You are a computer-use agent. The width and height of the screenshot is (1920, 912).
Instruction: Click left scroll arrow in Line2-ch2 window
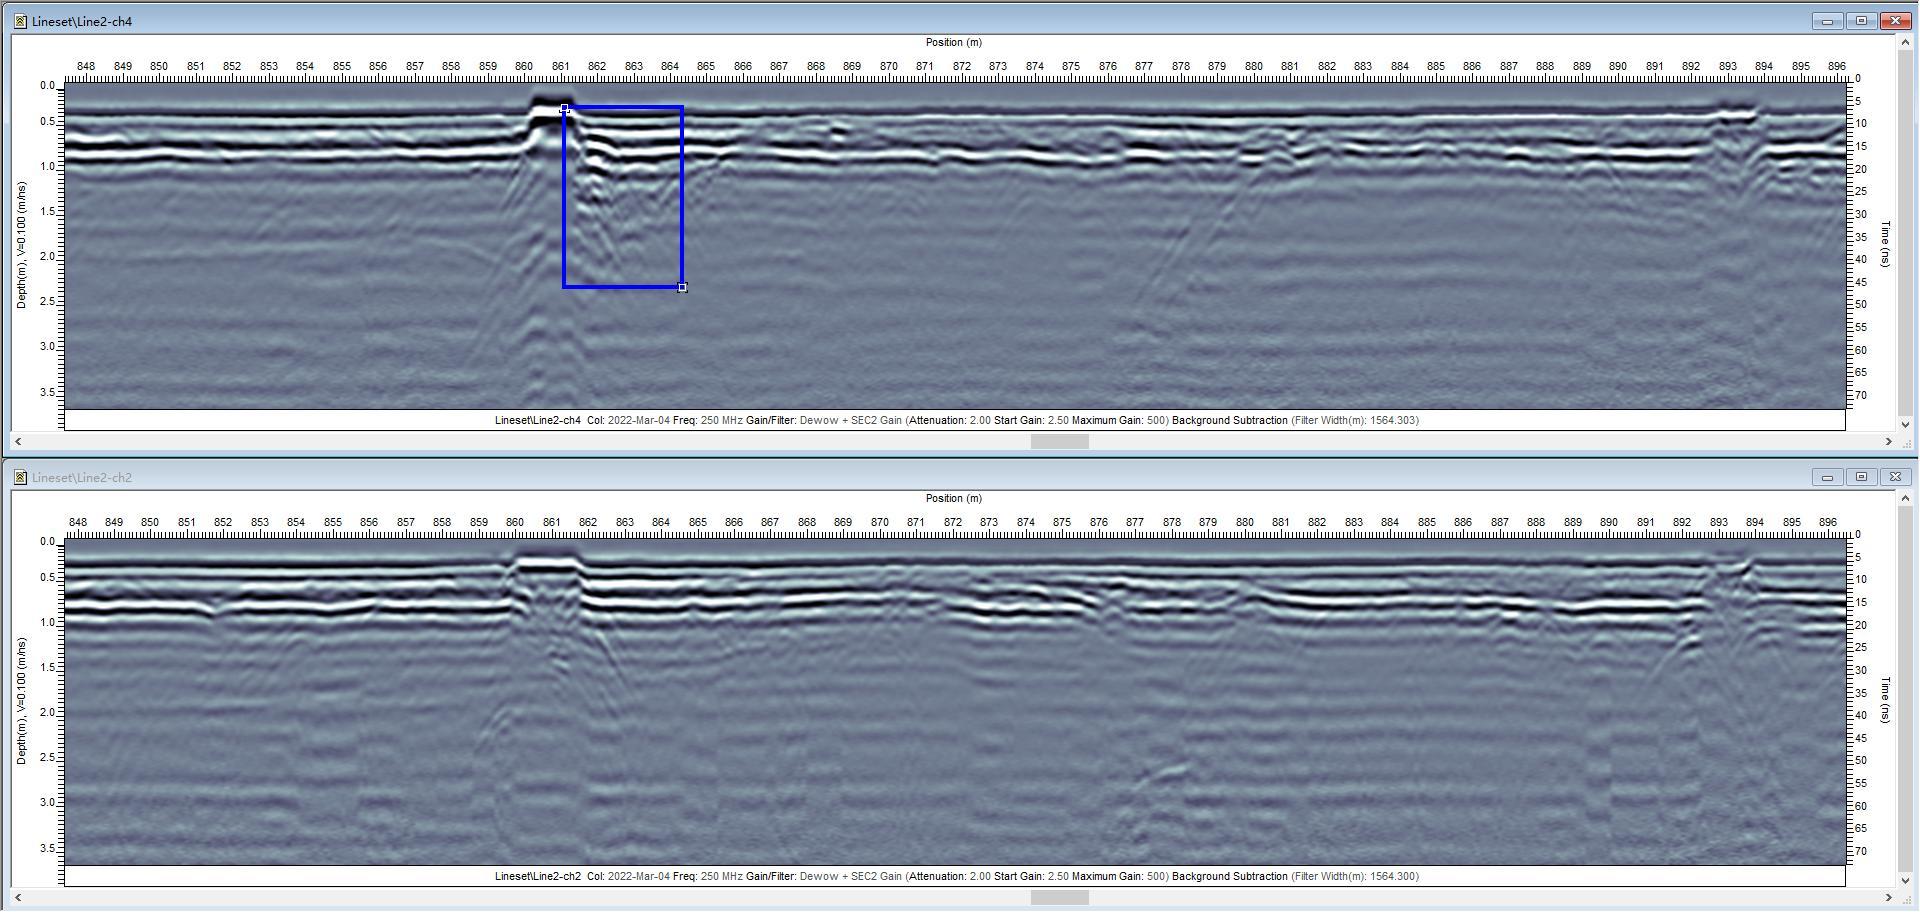coord(18,897)
